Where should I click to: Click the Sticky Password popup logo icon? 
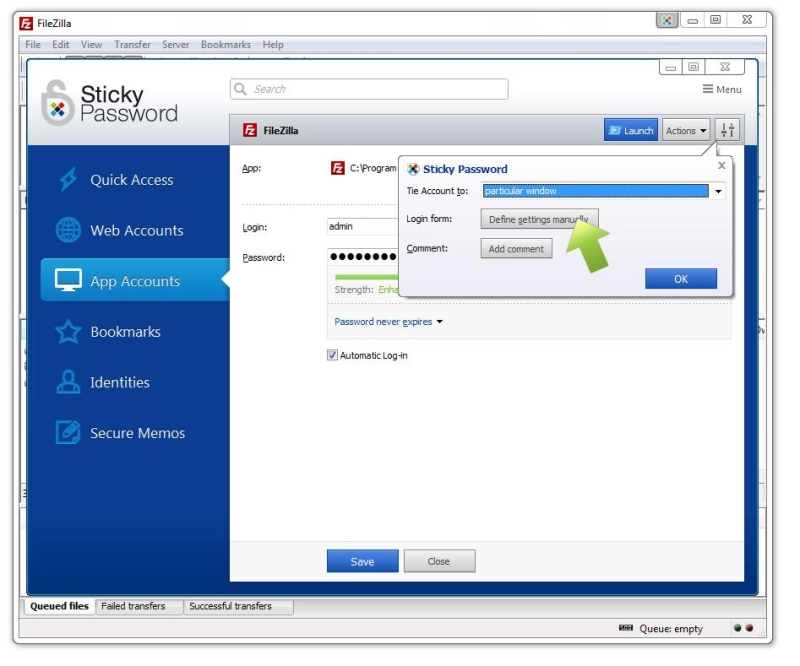click(413, 169)
